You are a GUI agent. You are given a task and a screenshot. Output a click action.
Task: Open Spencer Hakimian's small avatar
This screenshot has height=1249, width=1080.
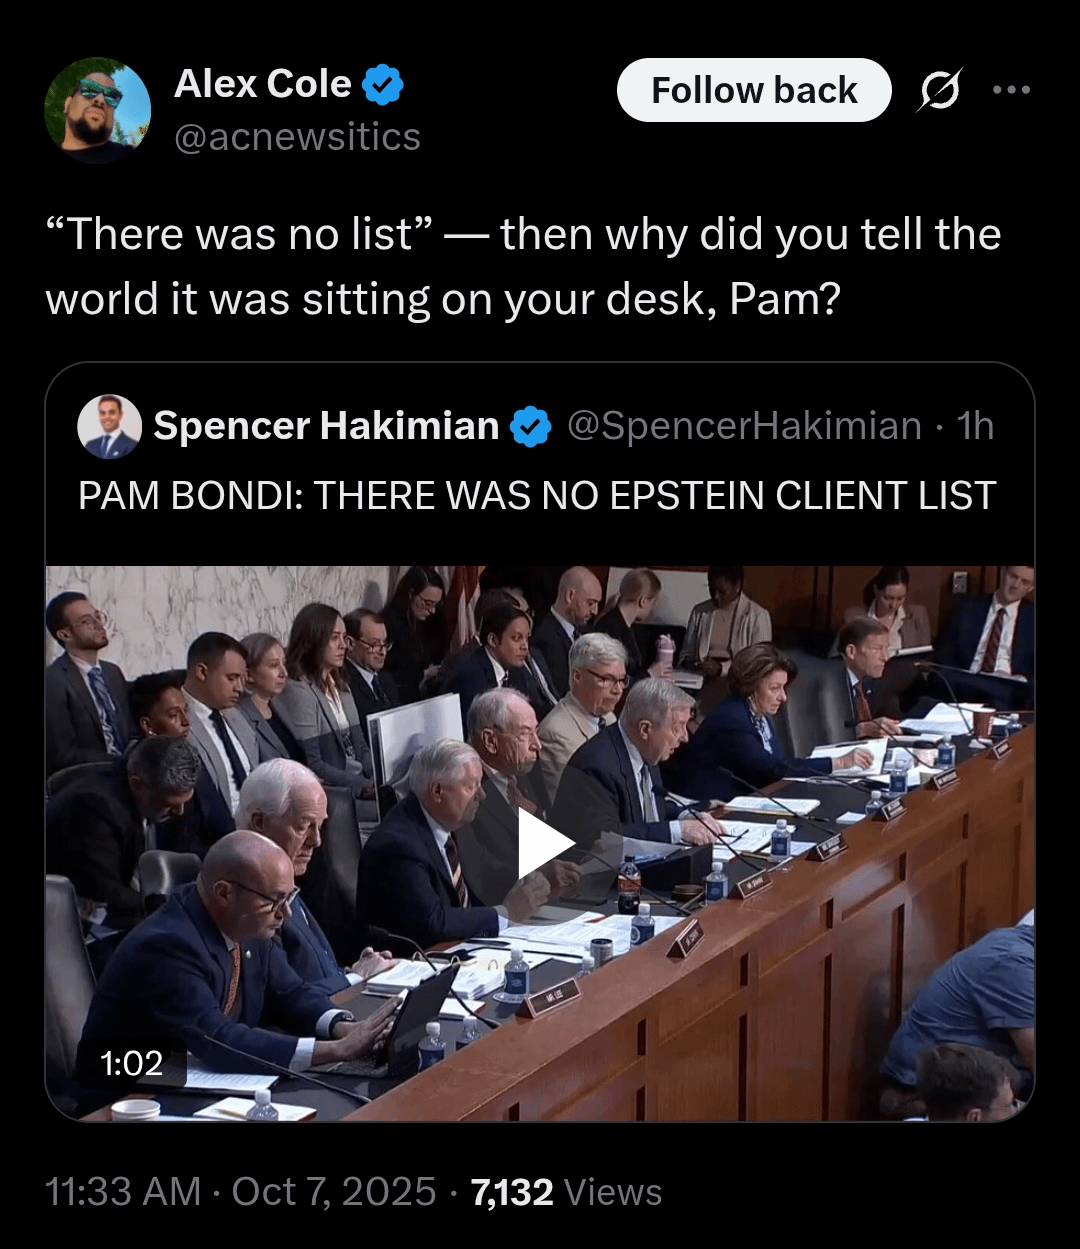(109, 426)
